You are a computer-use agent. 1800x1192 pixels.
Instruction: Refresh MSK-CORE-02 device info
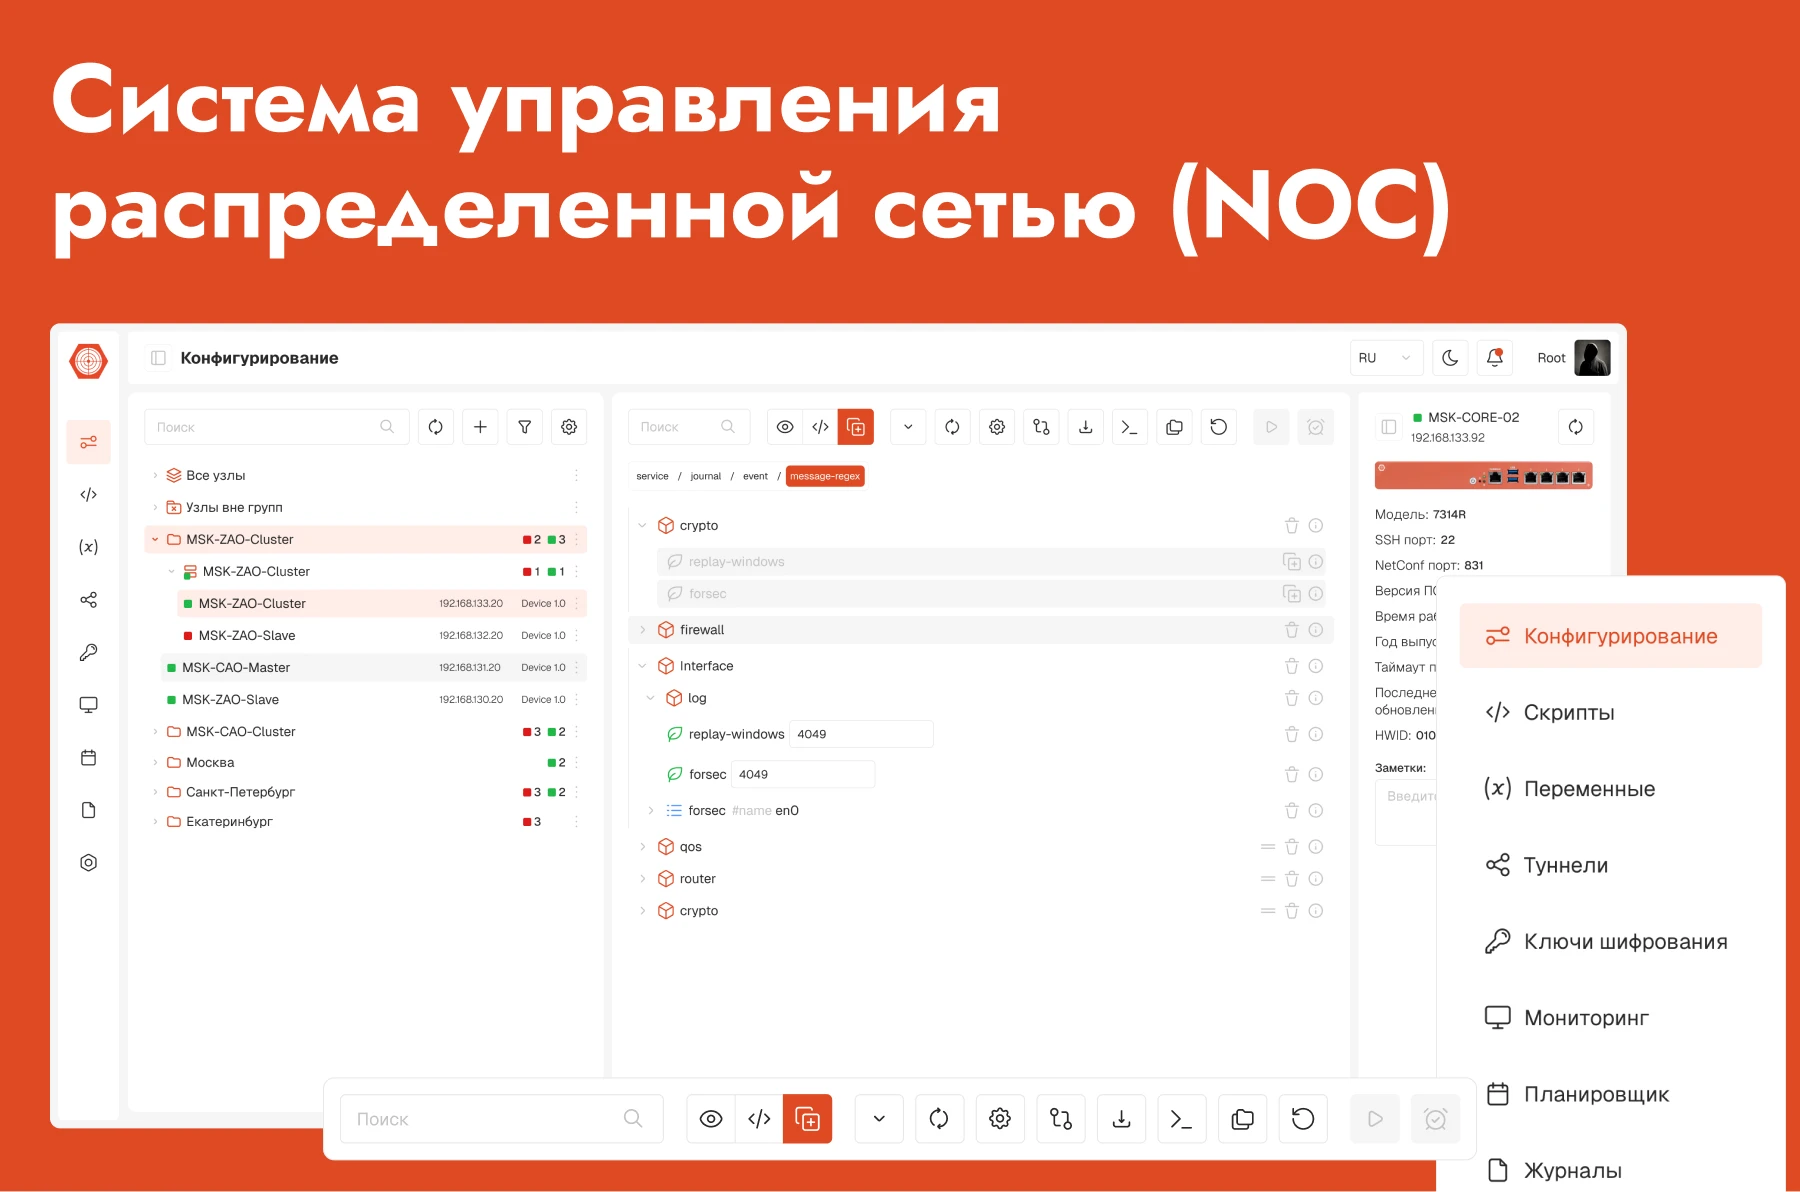(x=1576, y=427)
